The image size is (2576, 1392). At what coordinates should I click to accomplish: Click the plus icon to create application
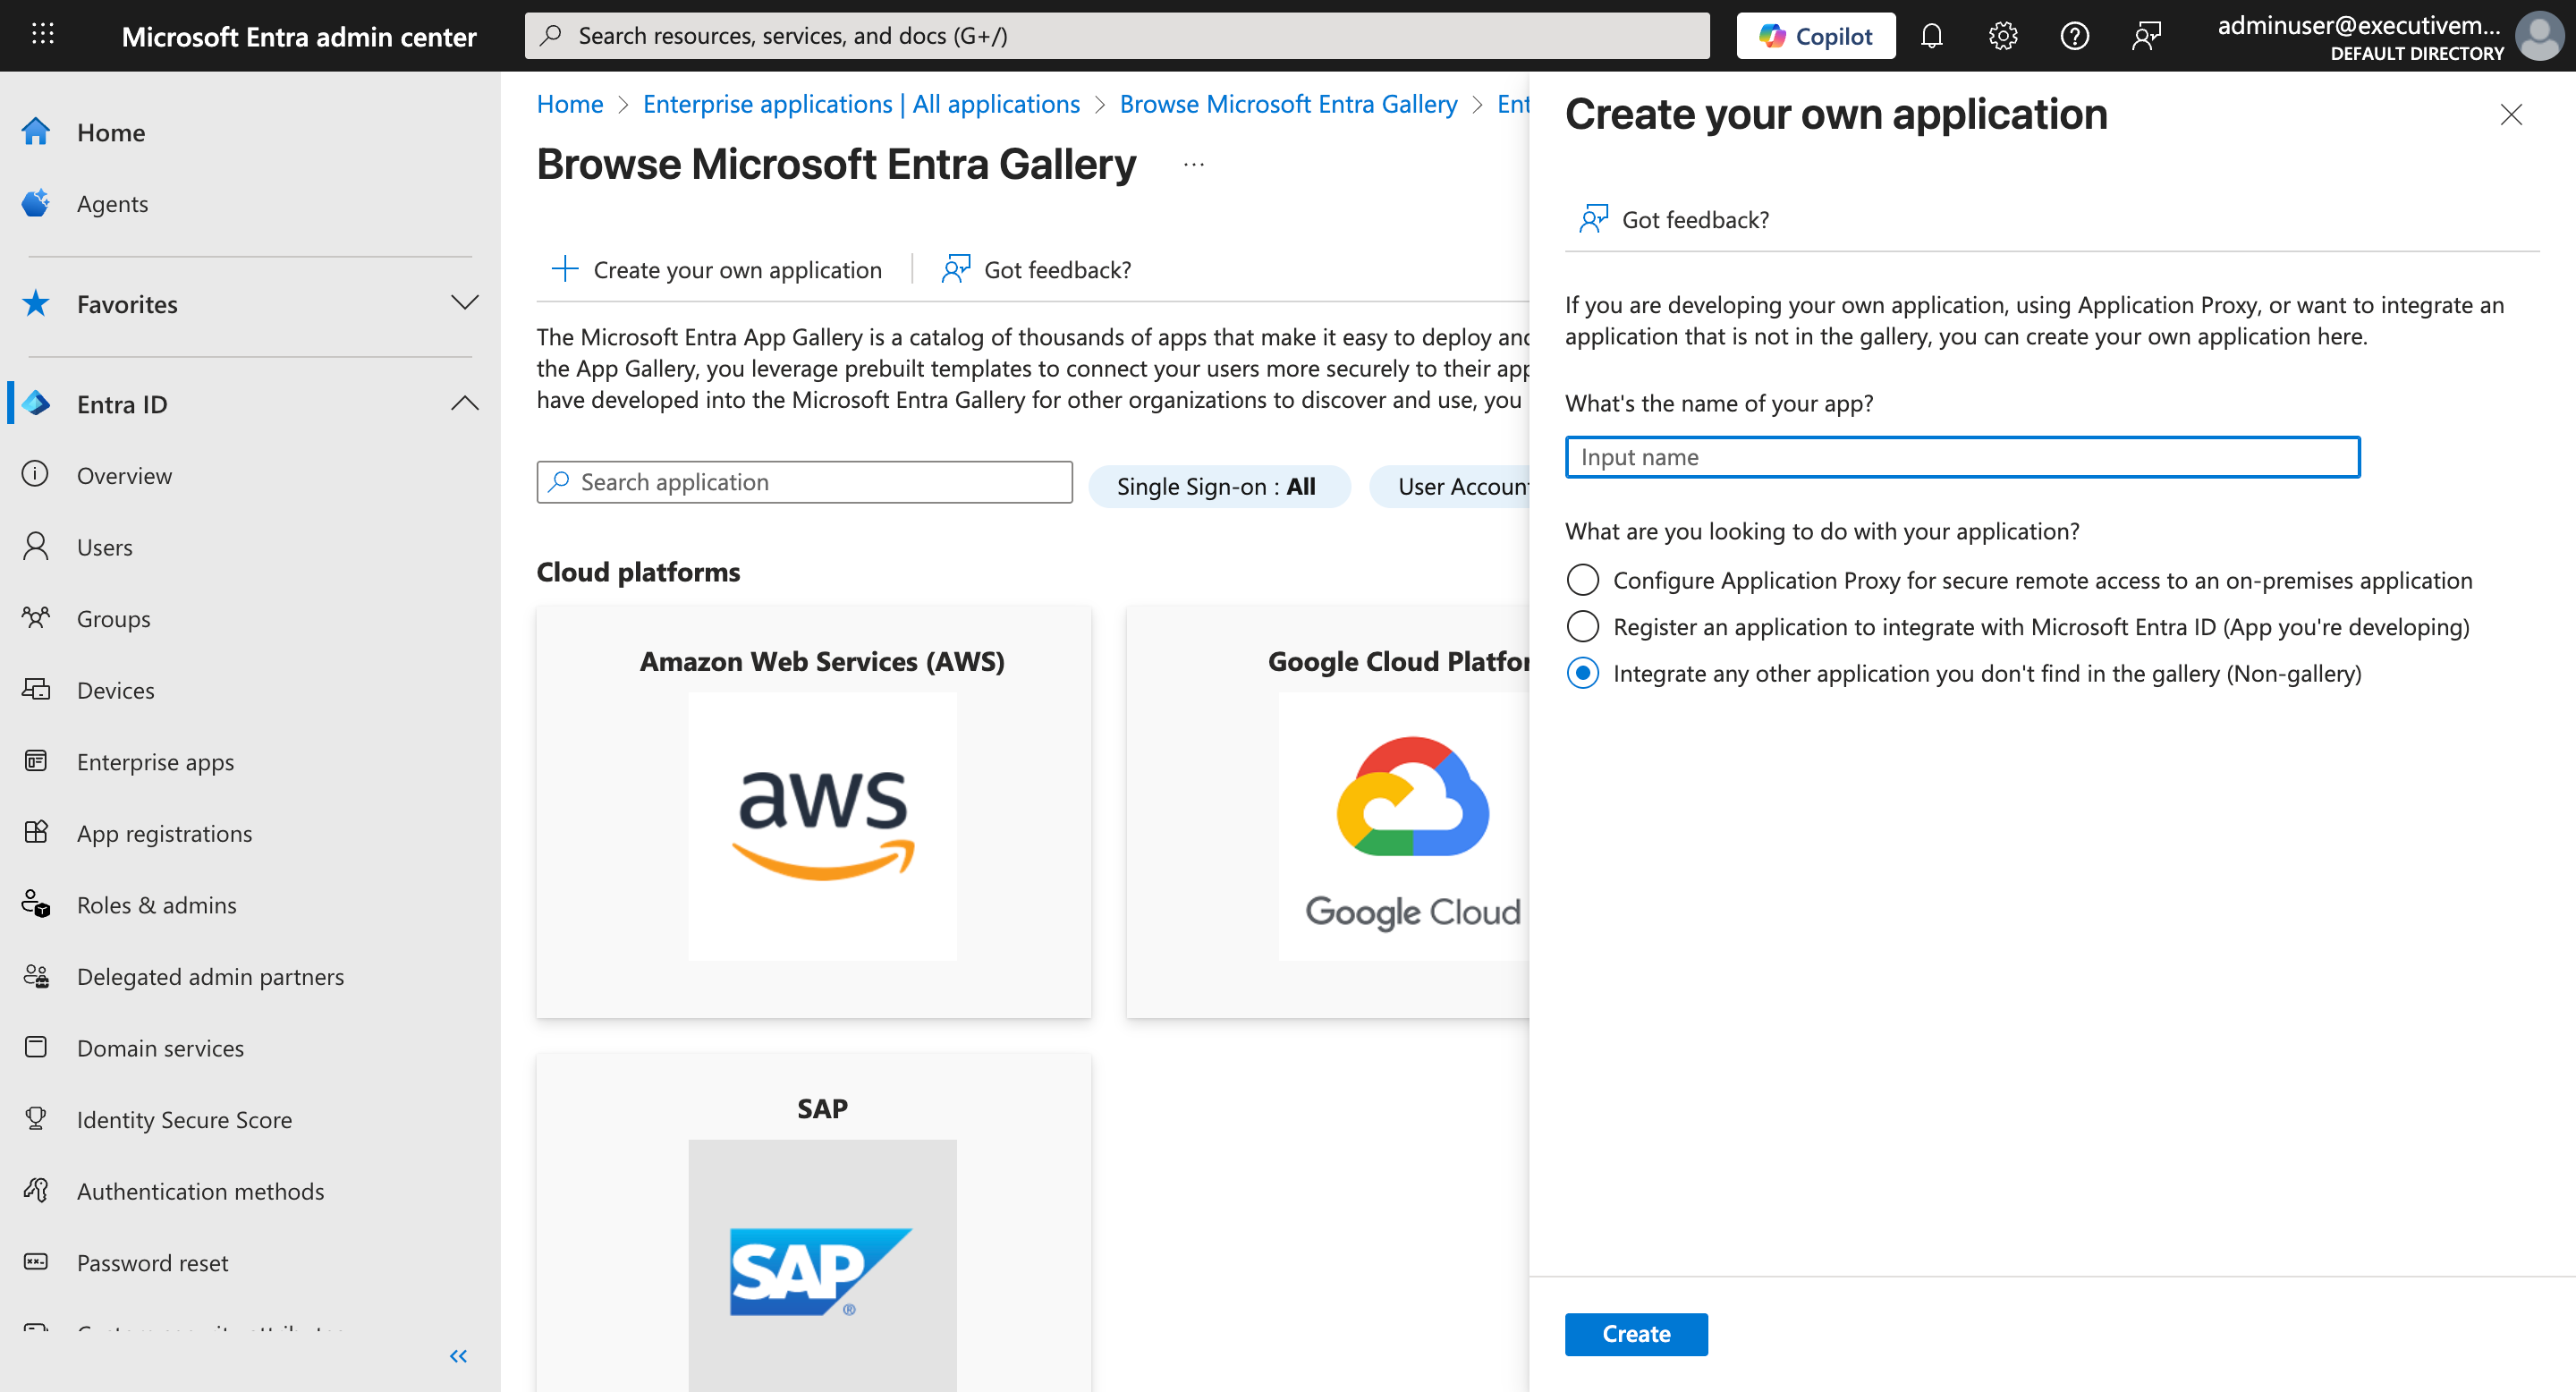[565, 269]
